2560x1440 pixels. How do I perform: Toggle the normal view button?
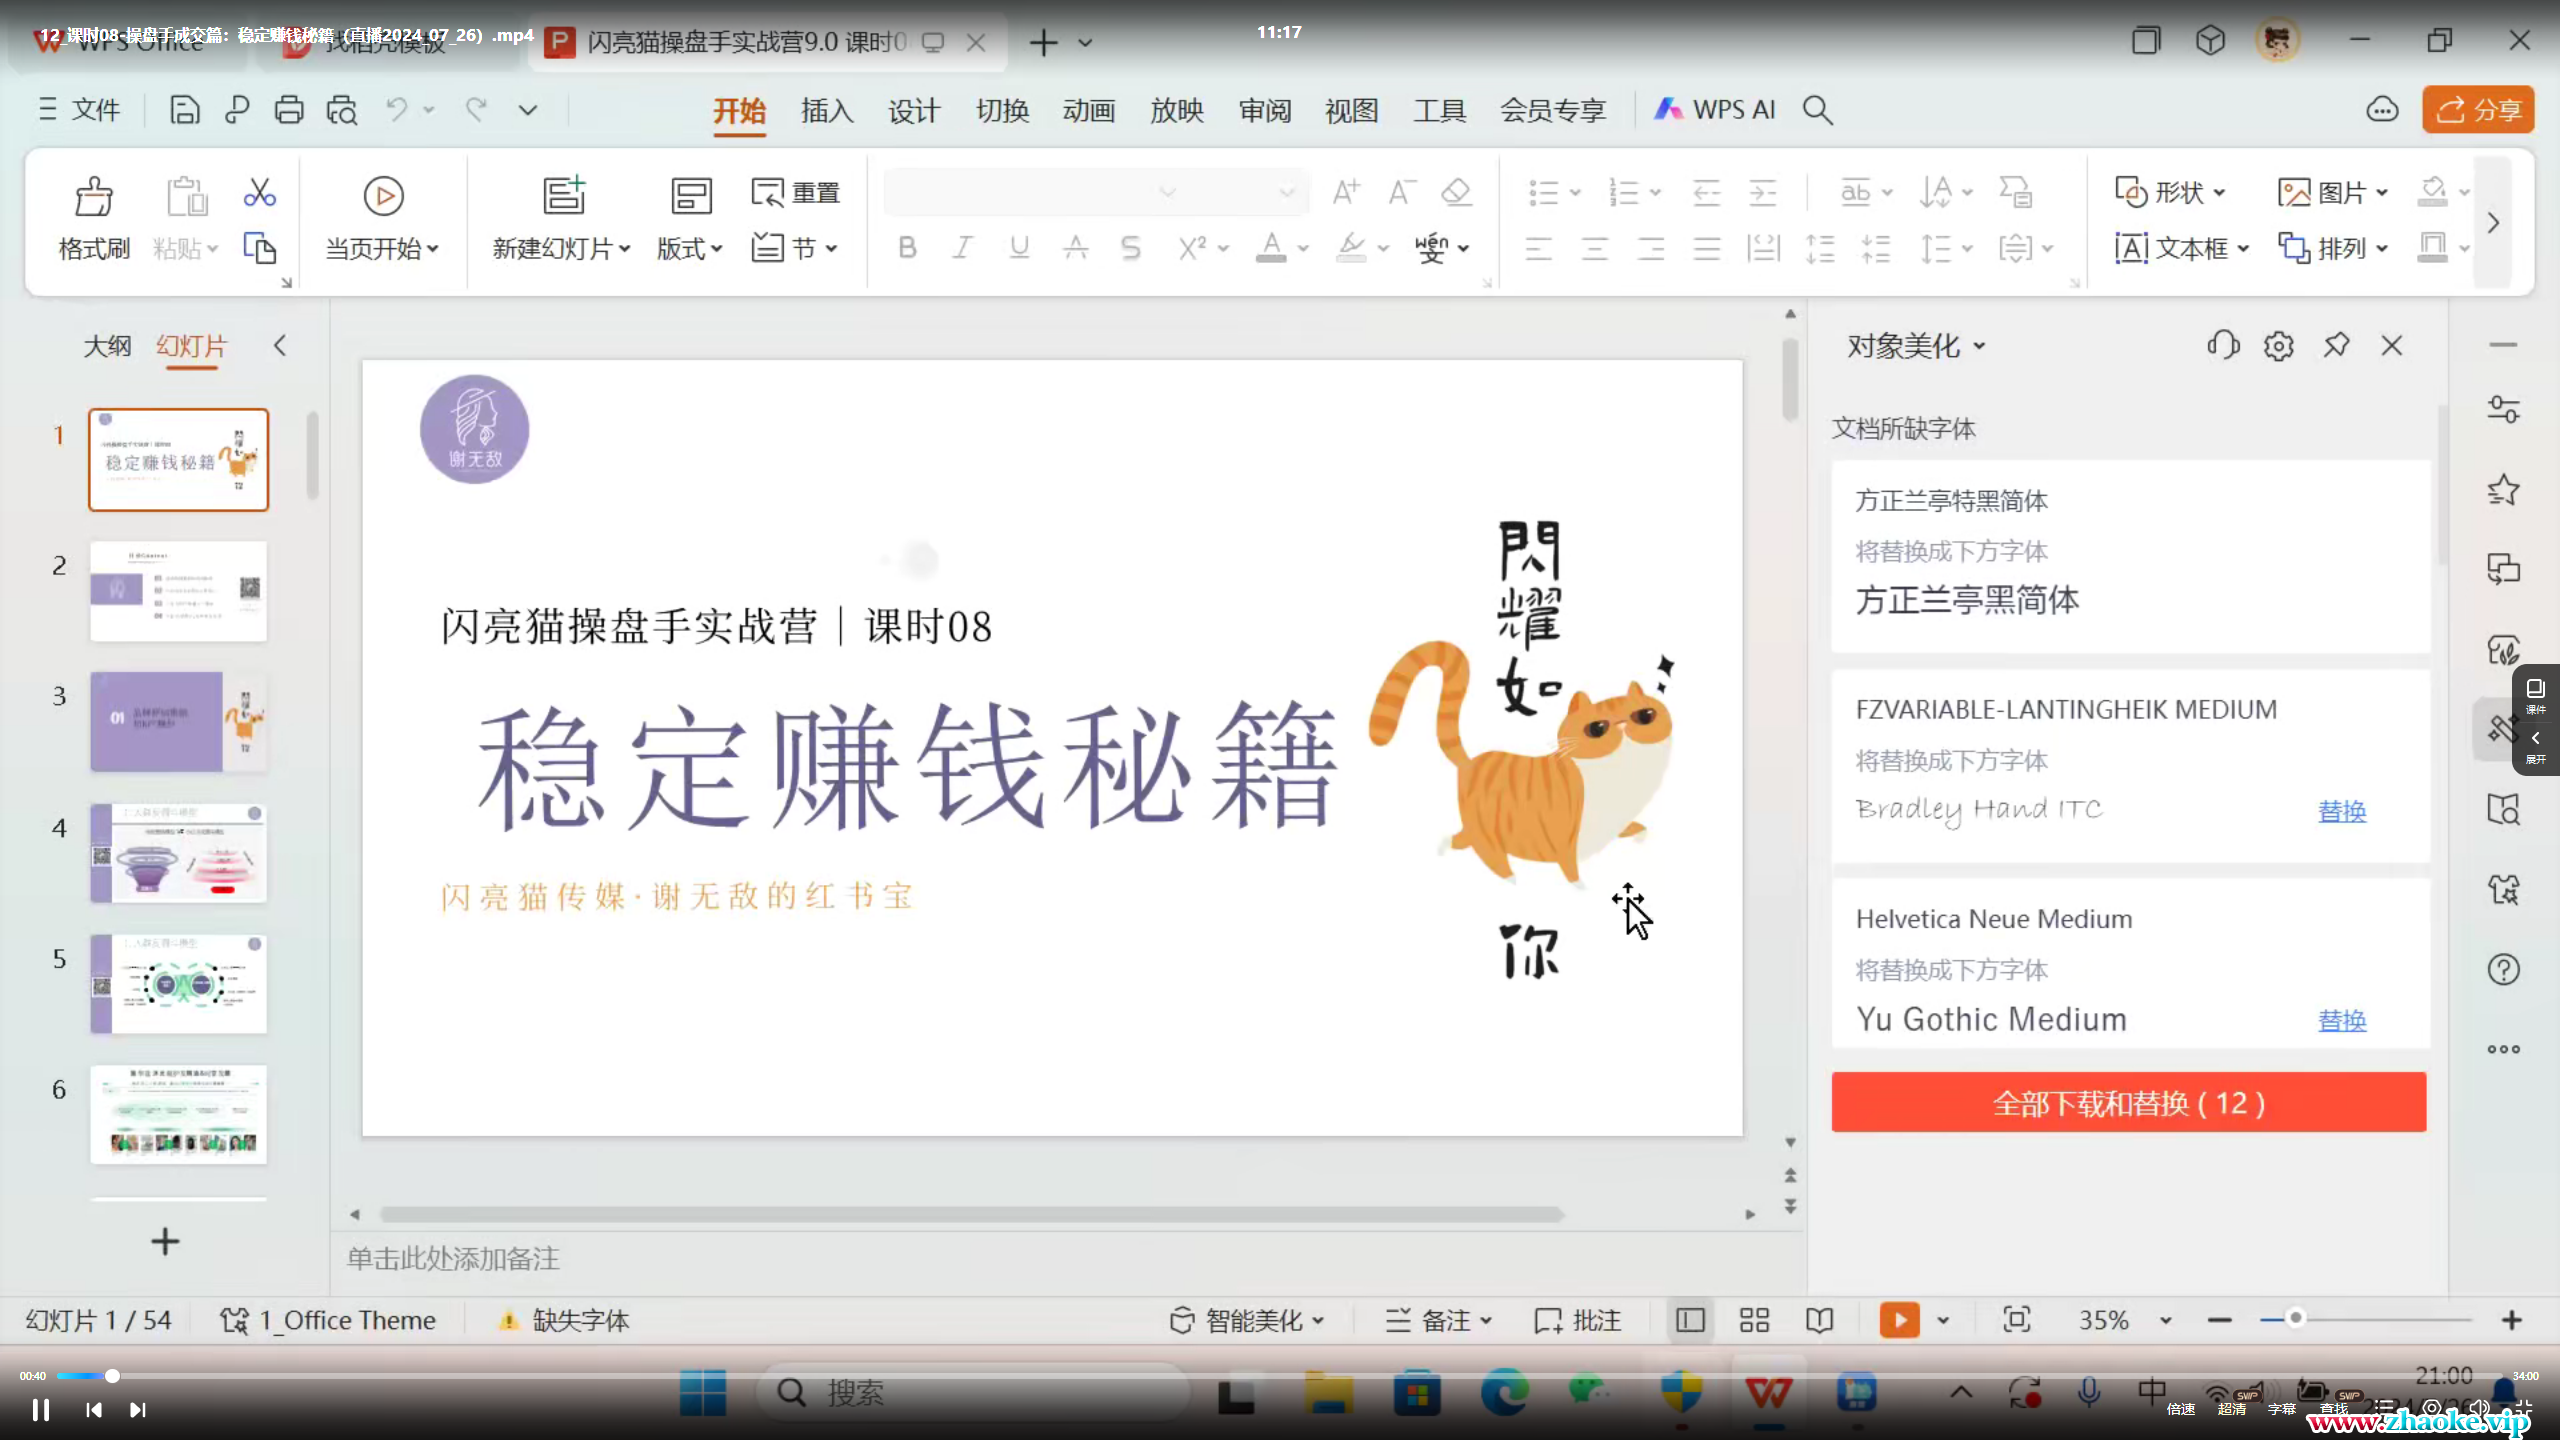point(1690,1320)
